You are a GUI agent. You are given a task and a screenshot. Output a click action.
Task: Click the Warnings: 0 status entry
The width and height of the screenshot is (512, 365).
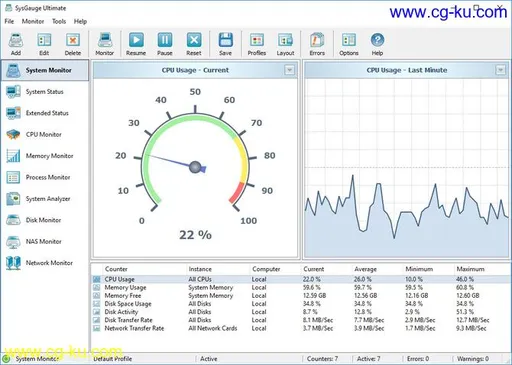click(x=473, y=359)
